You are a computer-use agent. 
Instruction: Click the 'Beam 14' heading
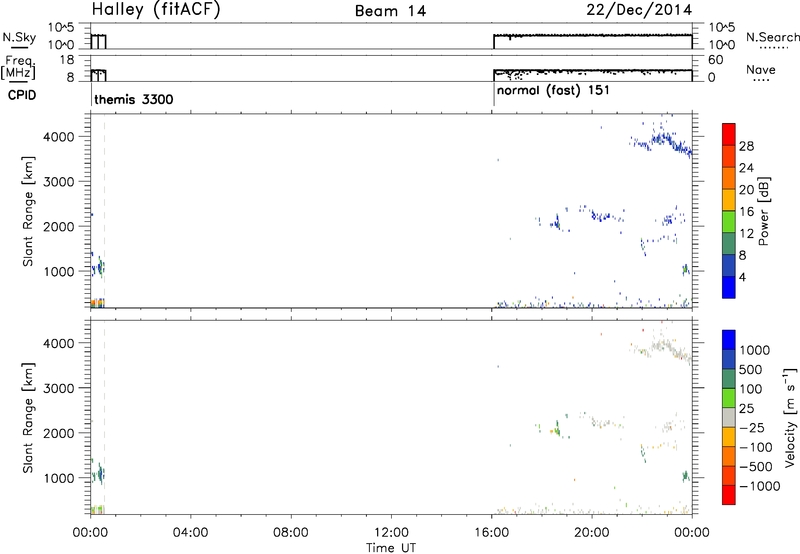390,11
